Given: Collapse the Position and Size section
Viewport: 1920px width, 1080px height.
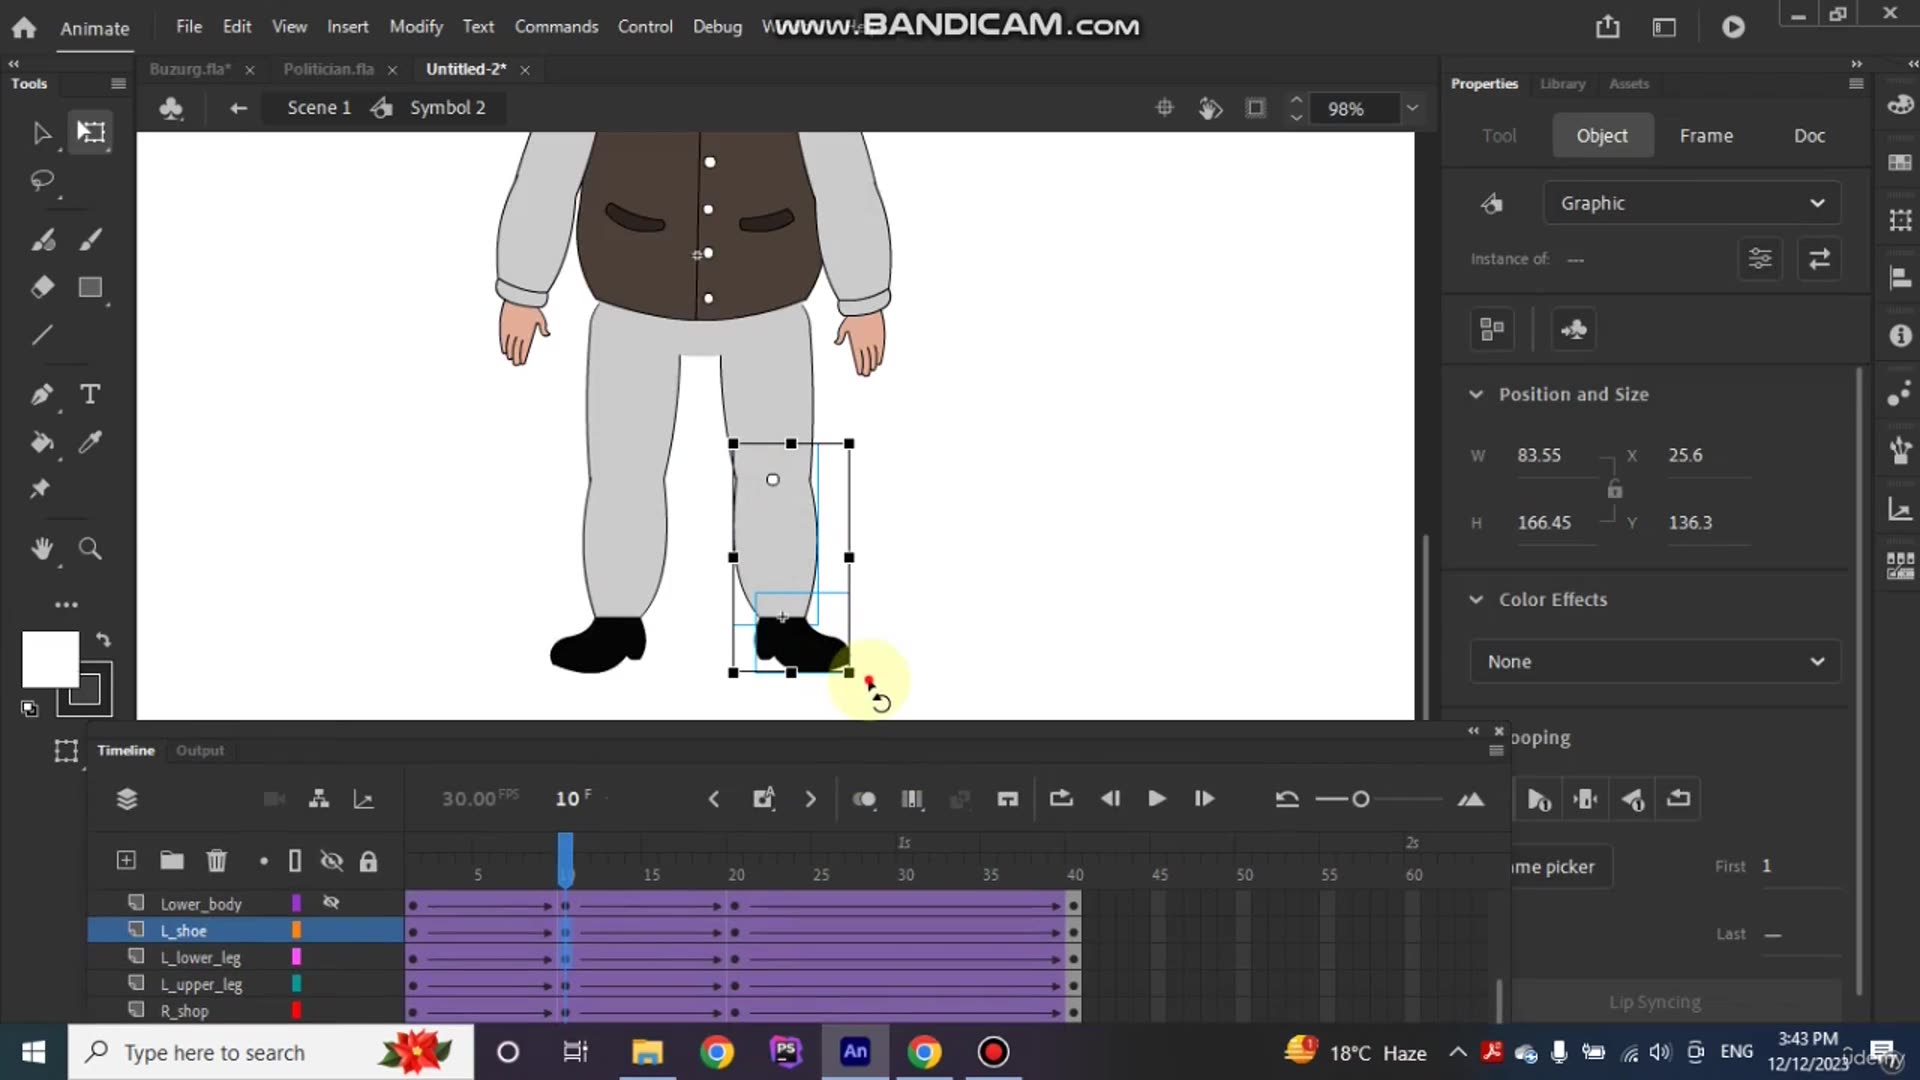Looking at the screenshot, I should point(1477,394).
